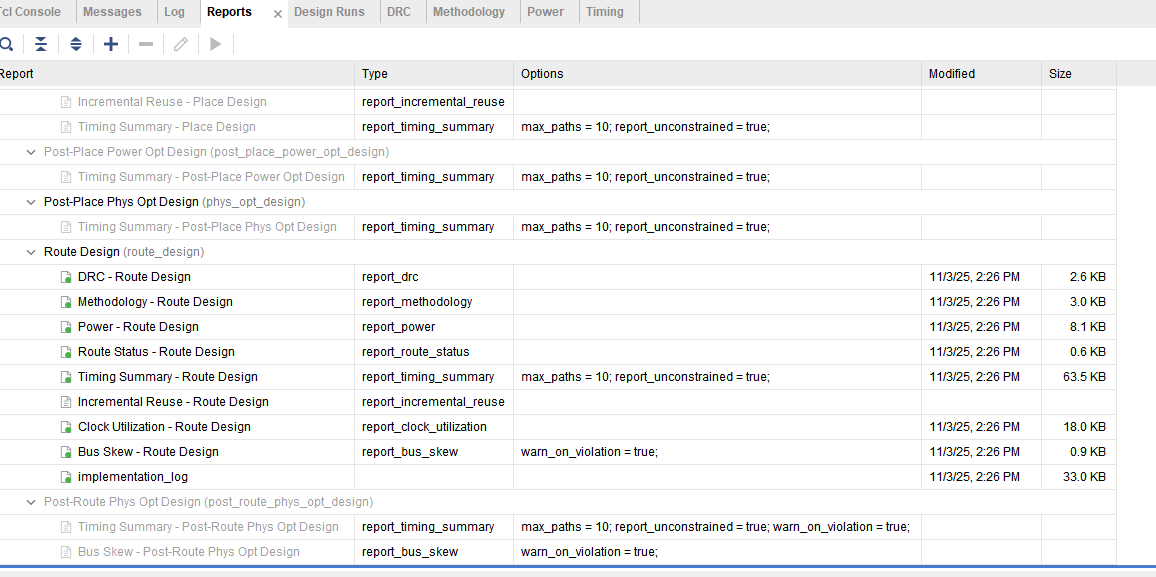This screenshot has height=577, width=1156.
Task: Click file icon of Timing Summary - Place Design
Action: coord(66,127)
